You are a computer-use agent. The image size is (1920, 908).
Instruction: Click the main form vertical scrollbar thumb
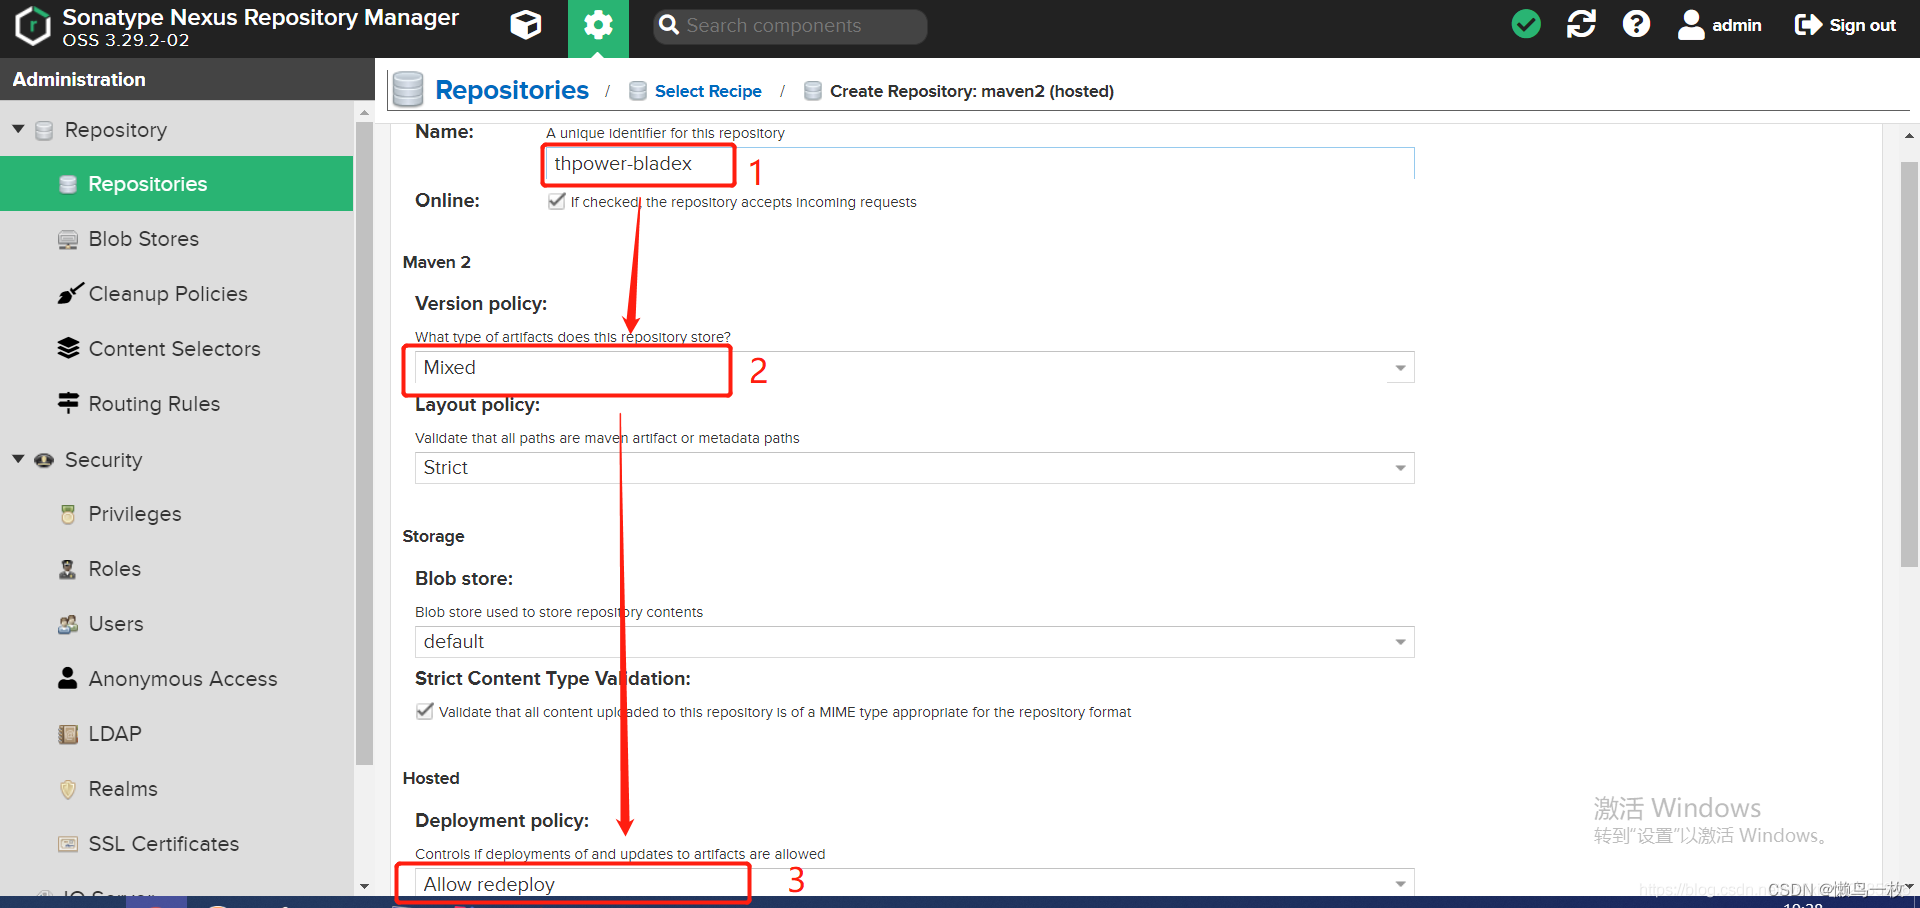coord(1909,365)
